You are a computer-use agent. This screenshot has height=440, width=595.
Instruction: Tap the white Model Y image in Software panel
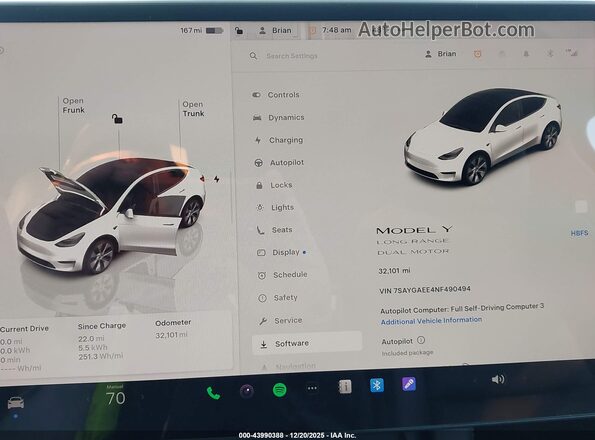tap(483, 137)
